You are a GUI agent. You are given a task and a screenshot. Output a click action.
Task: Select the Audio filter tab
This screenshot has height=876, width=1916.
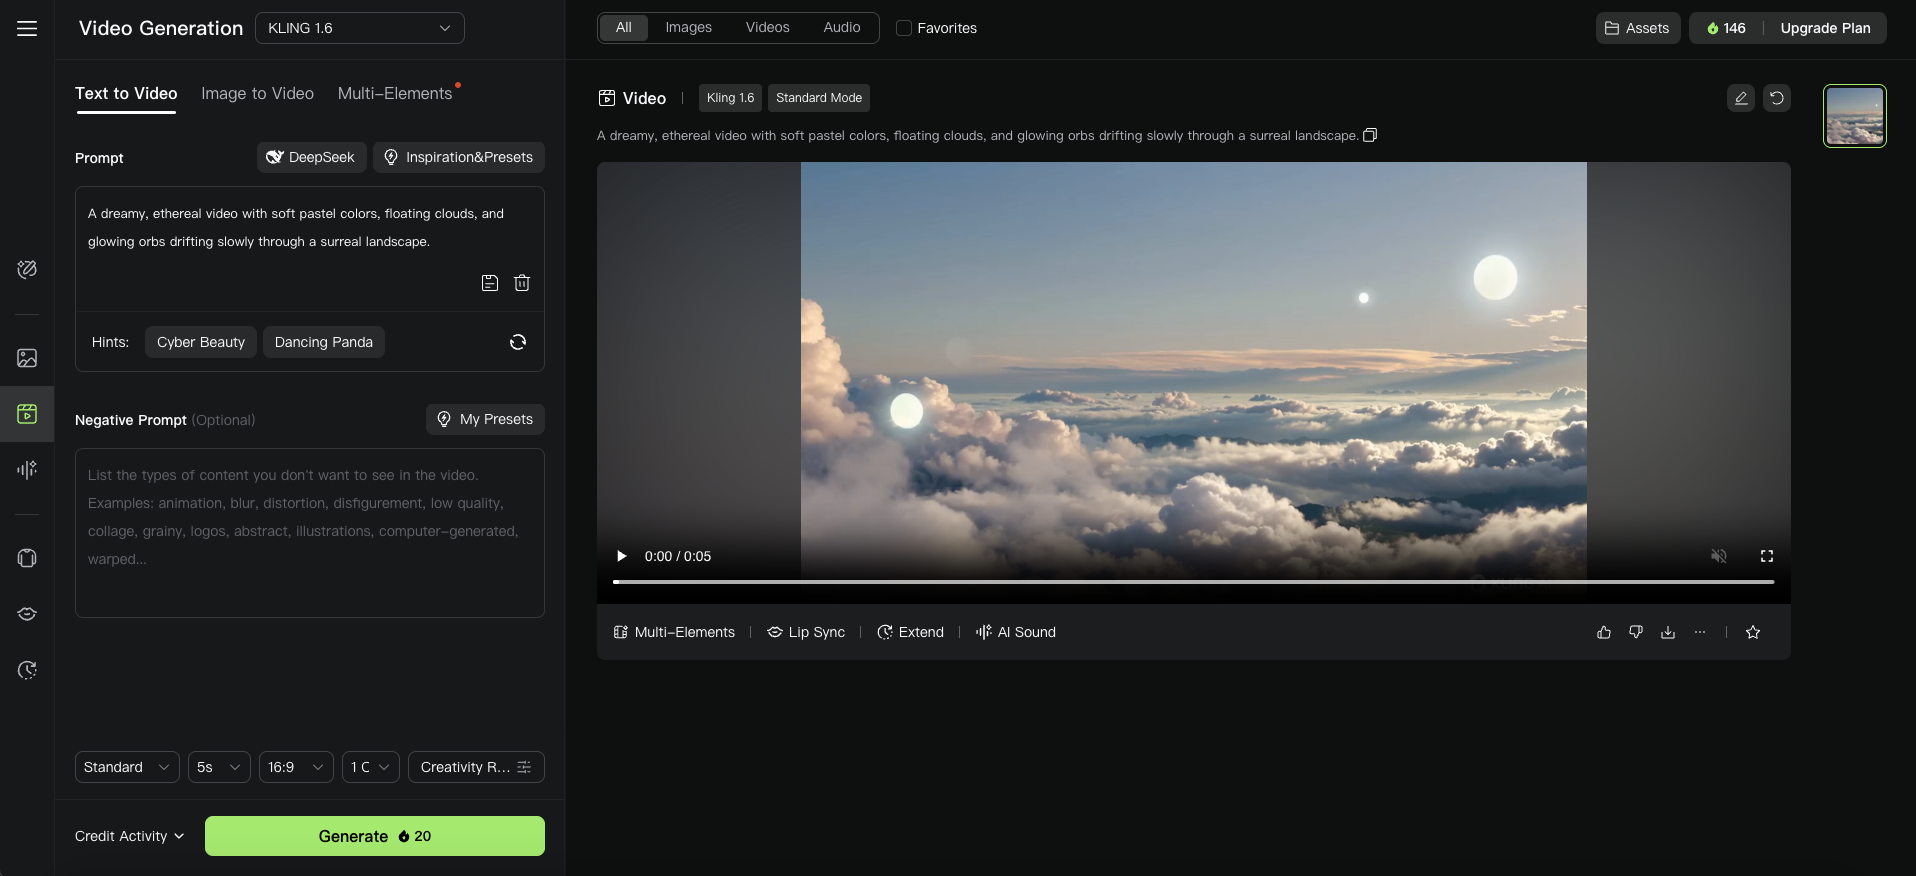pos(842,28)
